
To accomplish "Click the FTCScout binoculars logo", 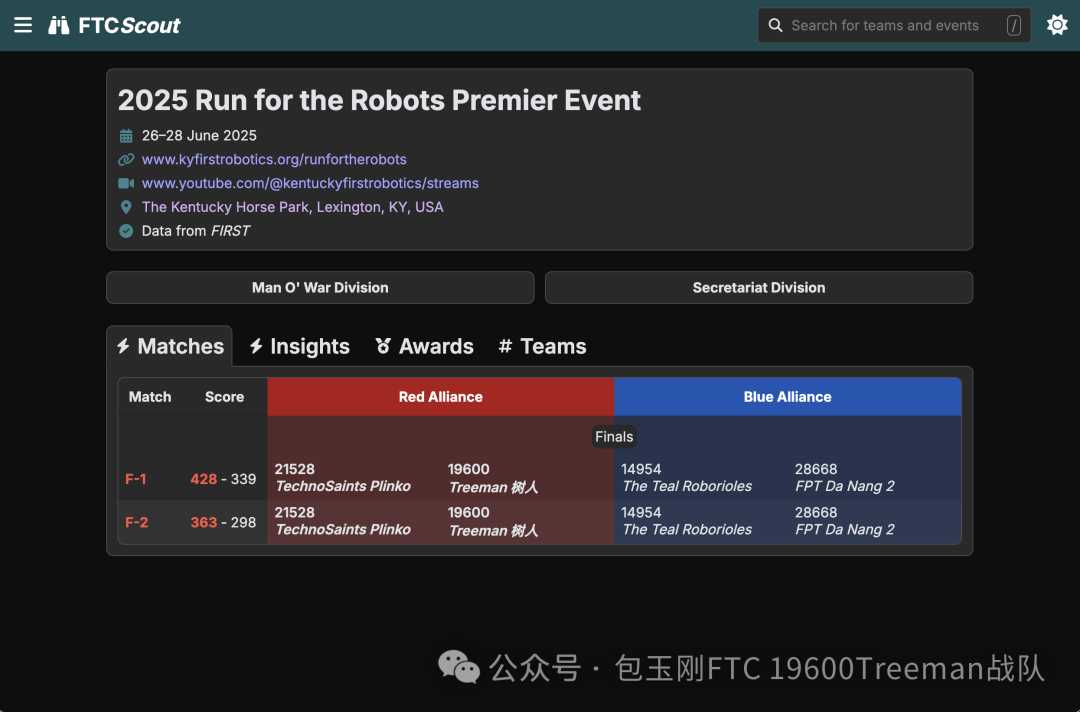I will pos(59,25).
